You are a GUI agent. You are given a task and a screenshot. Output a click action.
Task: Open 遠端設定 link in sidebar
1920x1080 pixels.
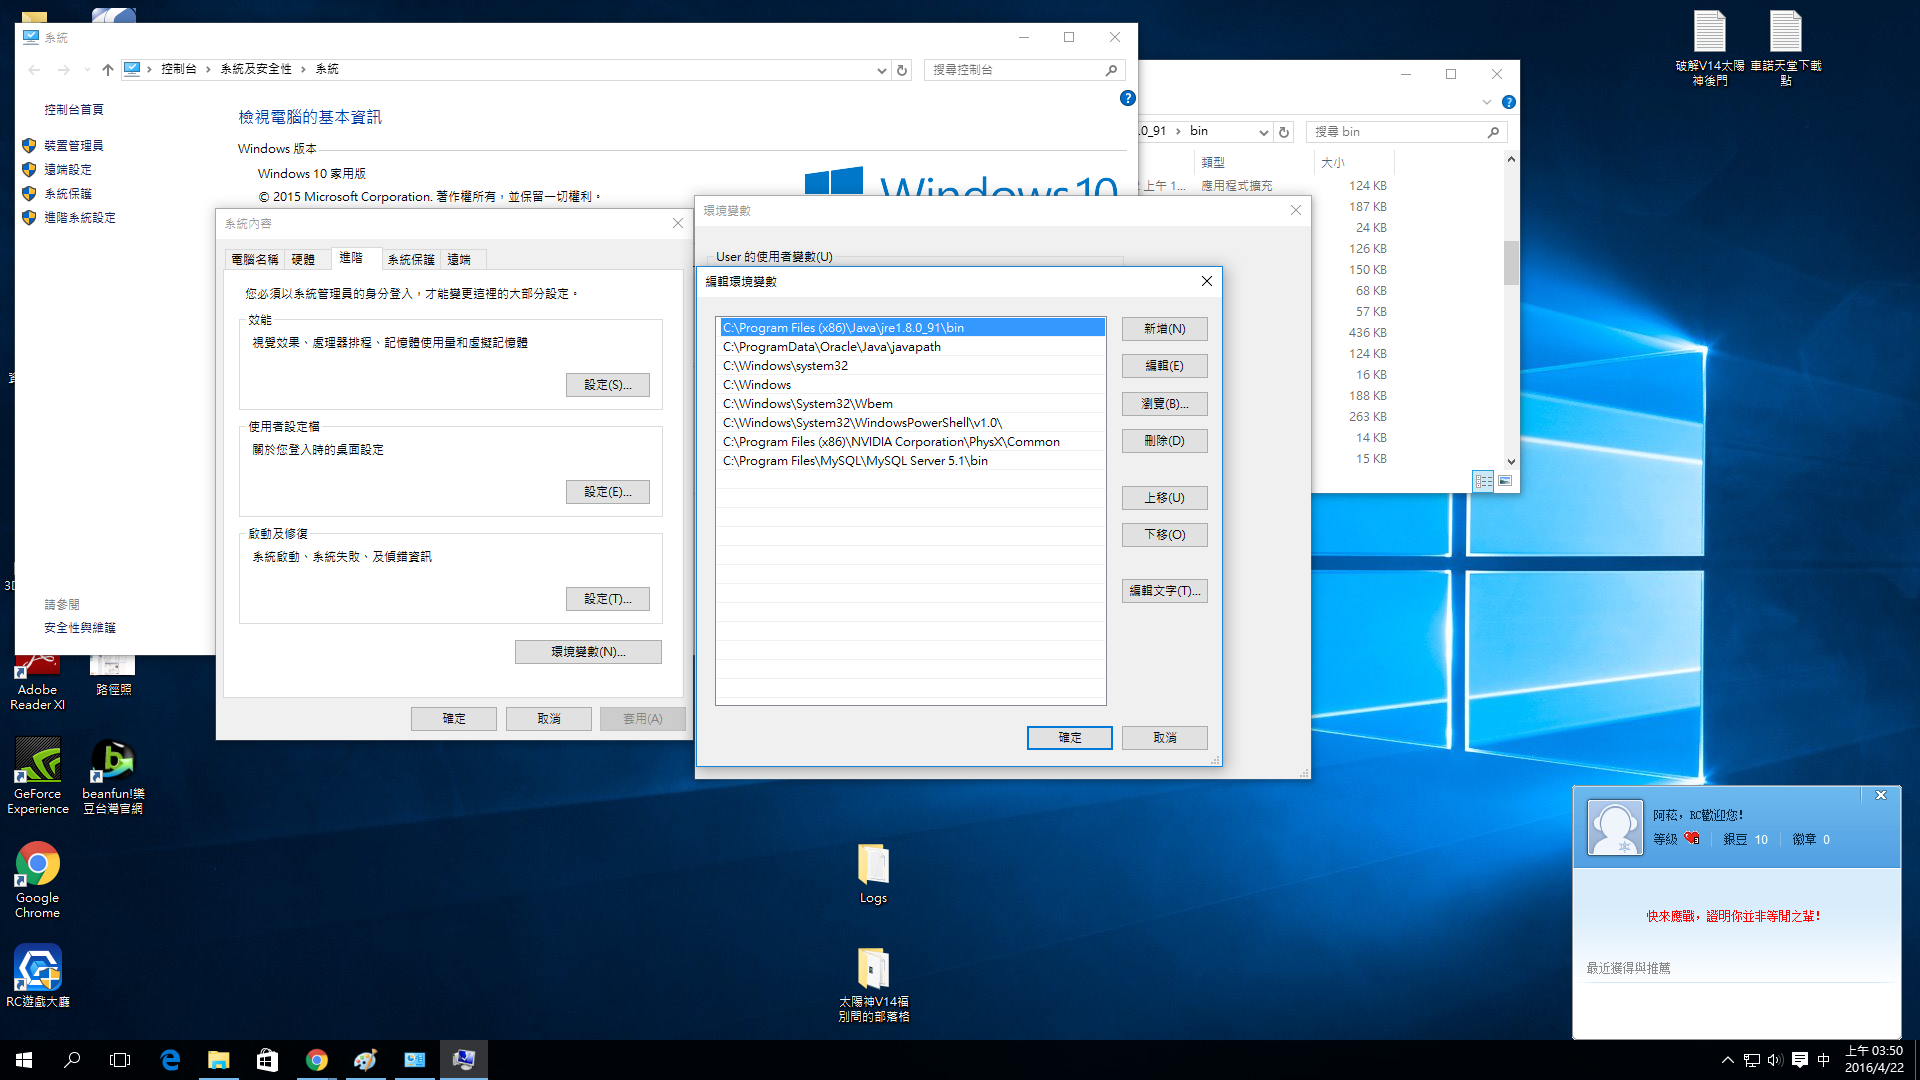pos(68,170)
